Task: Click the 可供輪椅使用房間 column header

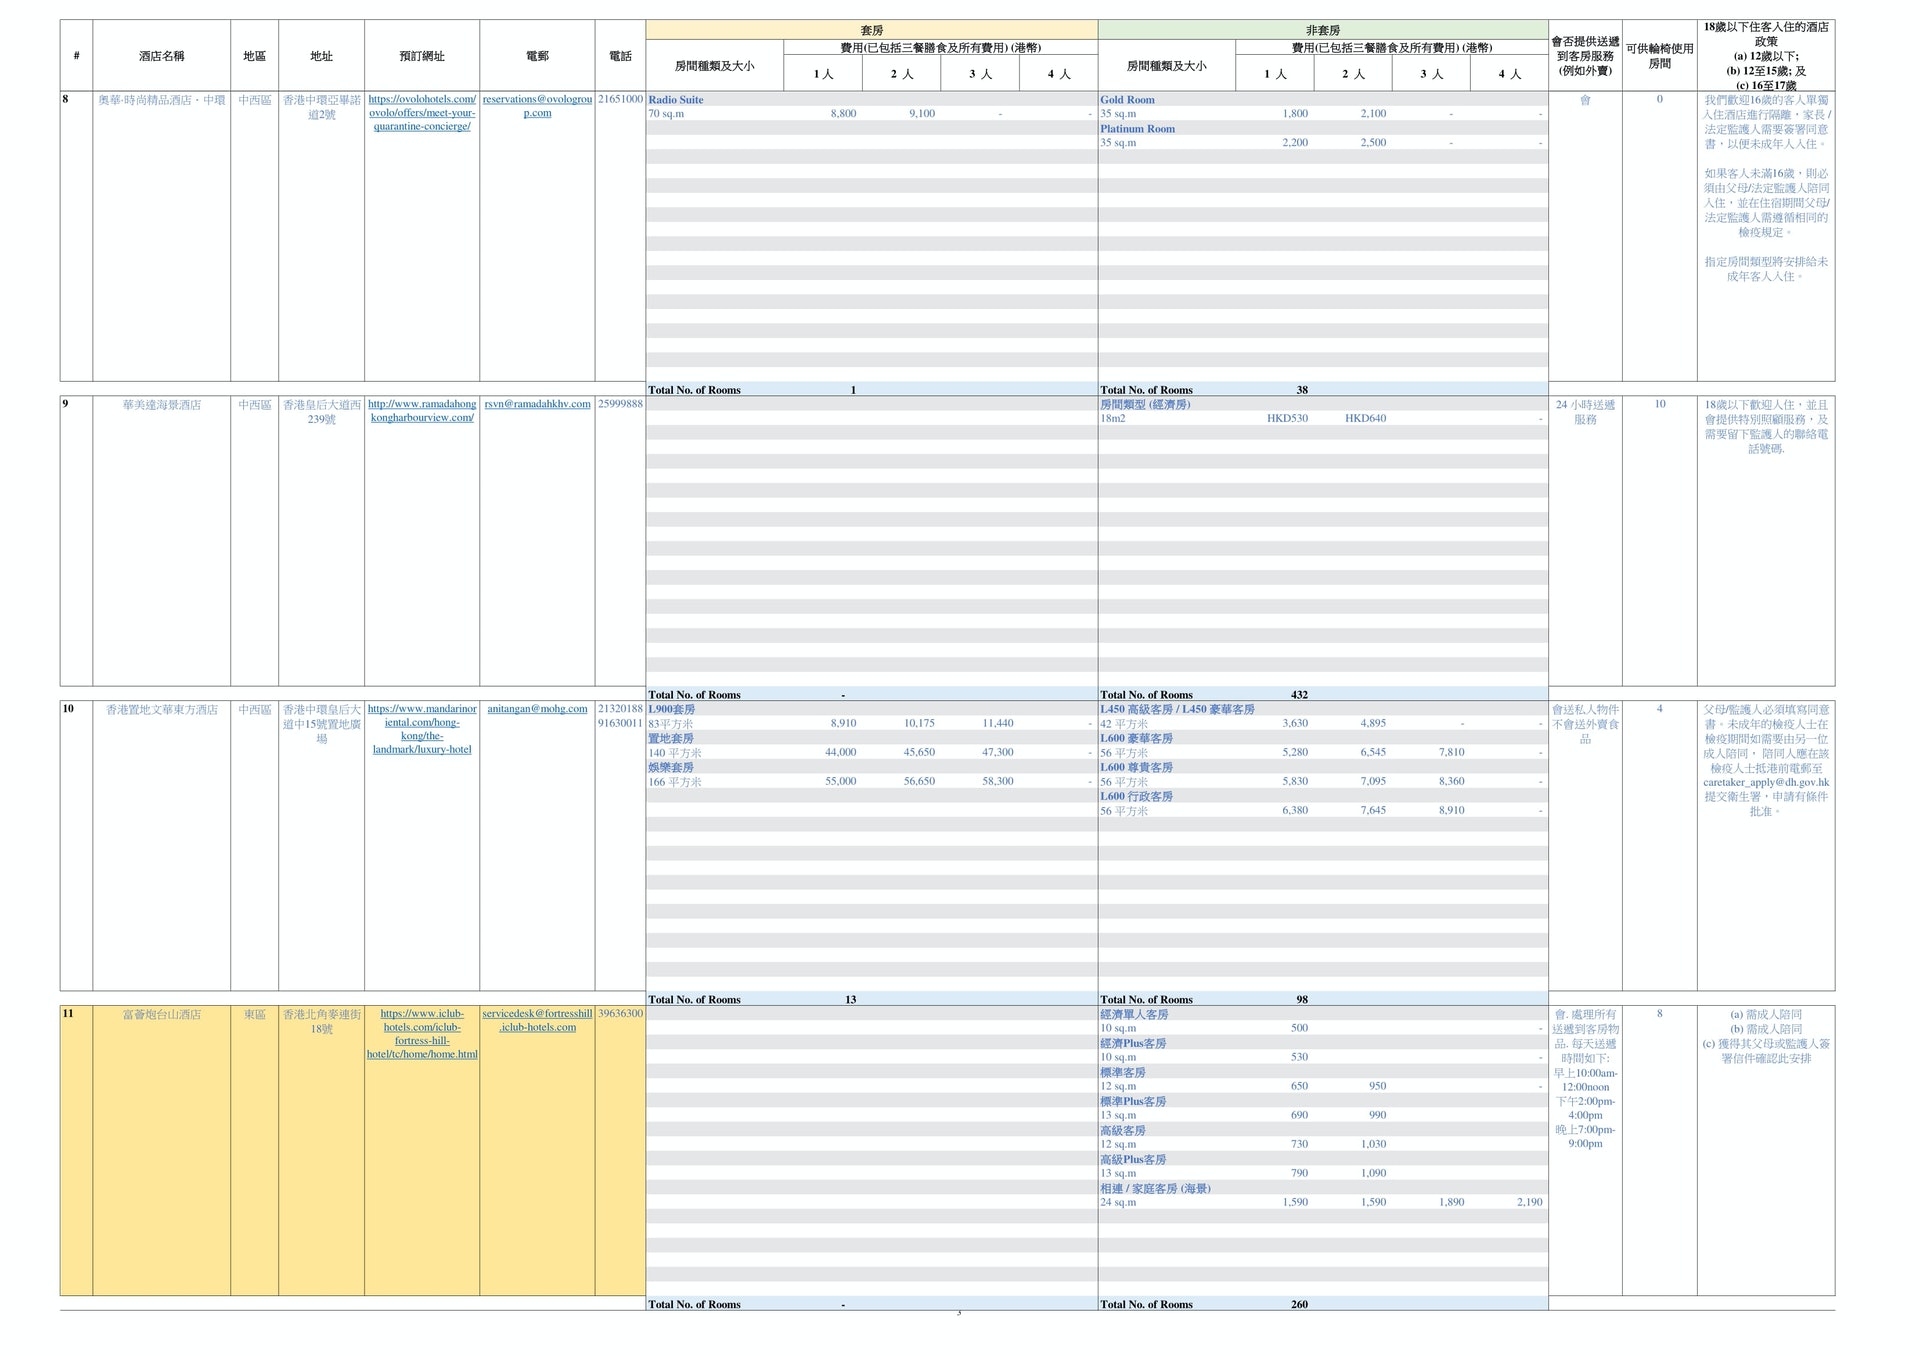Action: [1659, 56]
